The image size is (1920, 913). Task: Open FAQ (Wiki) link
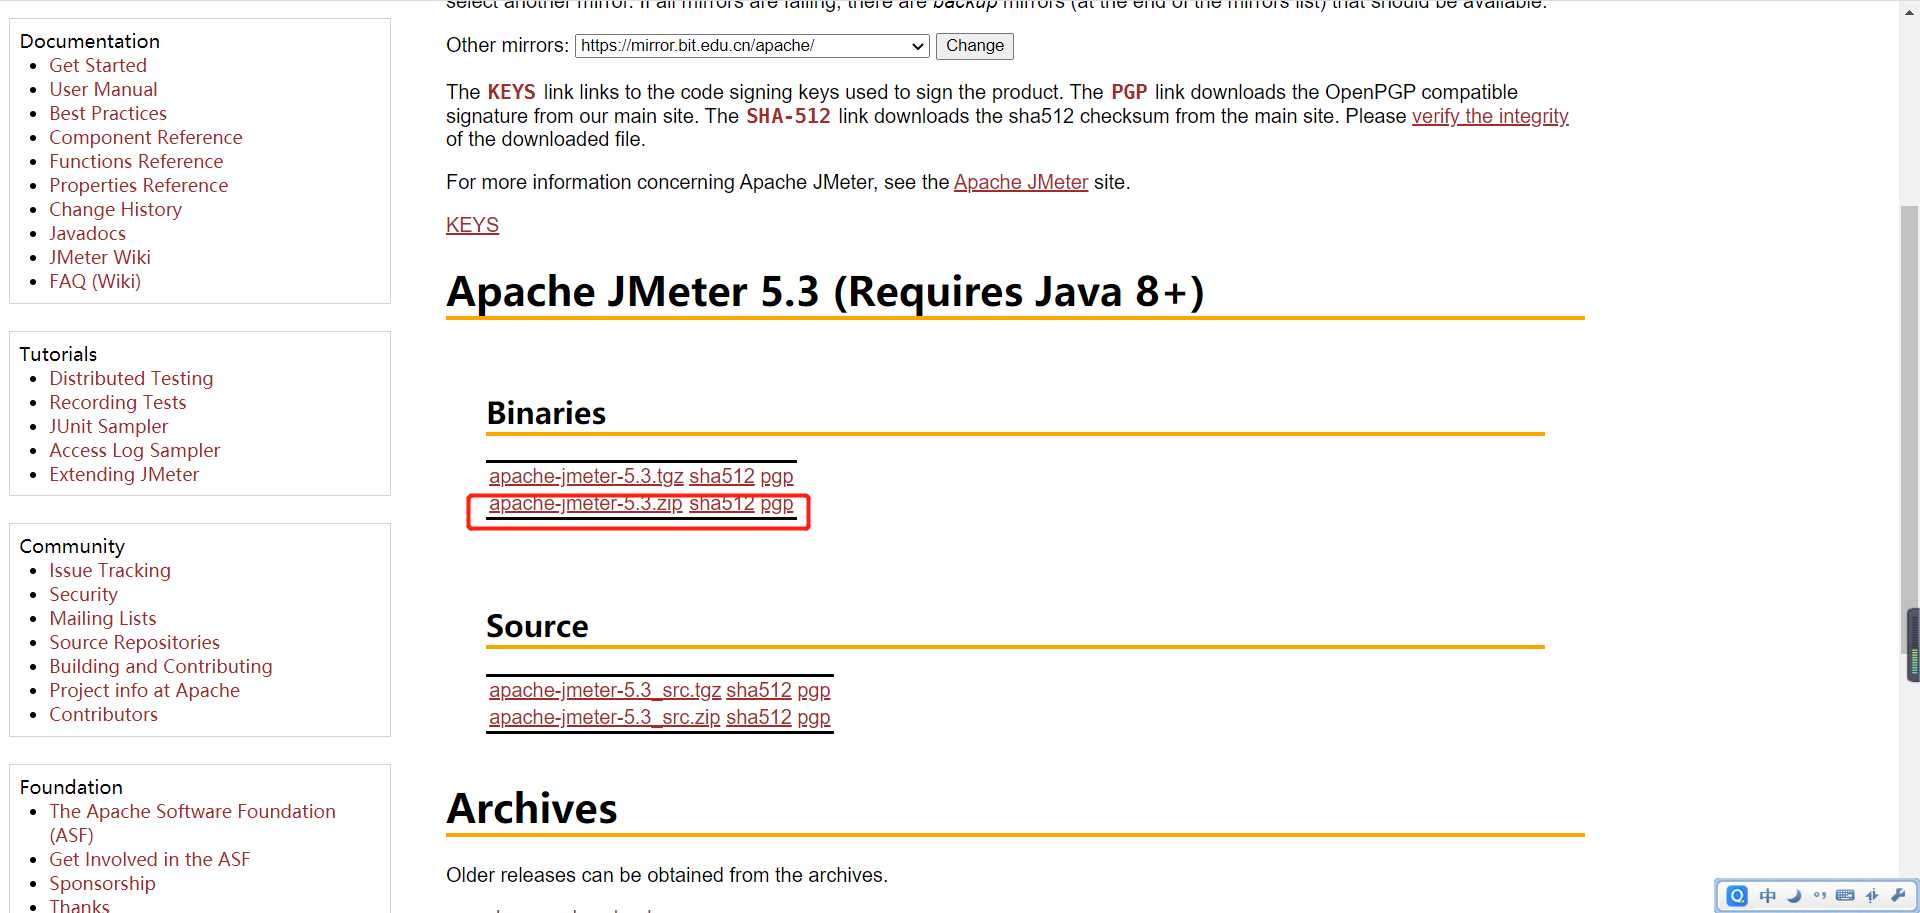tap(95, 281)
